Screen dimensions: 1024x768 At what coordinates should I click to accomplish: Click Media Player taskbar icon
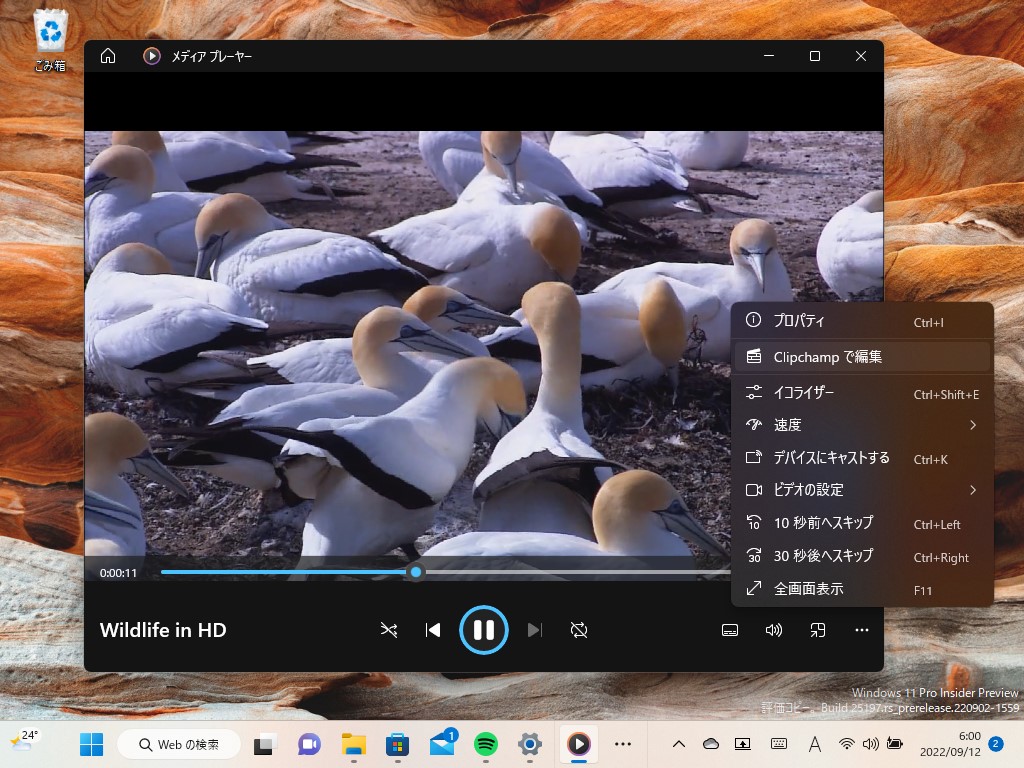point(579,744)
